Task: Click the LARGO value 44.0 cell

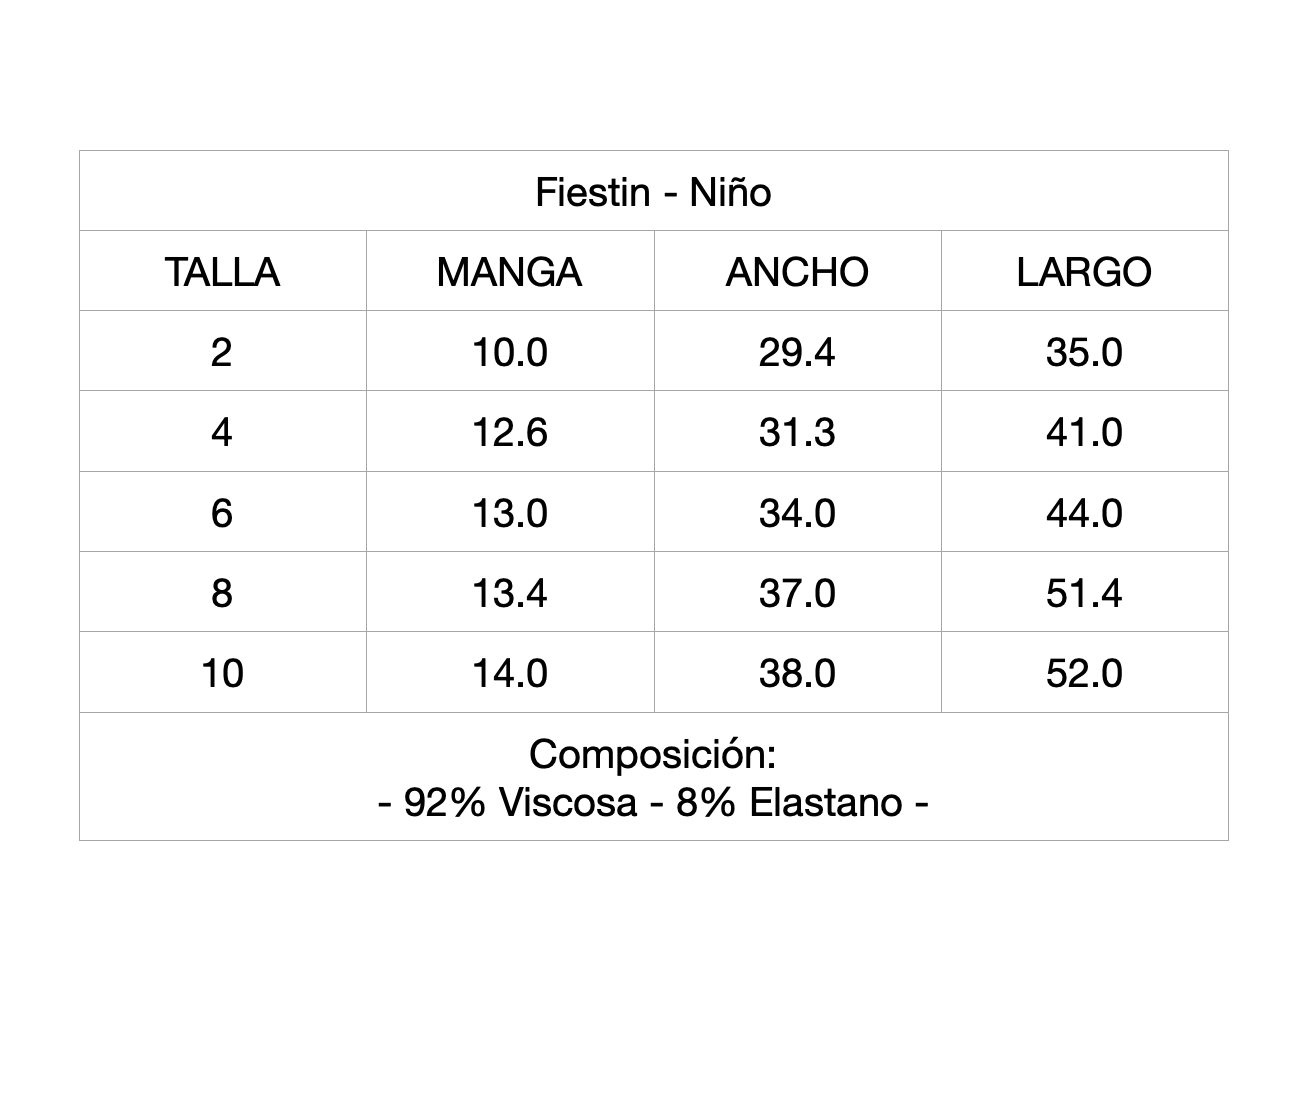Action: pos(1084,513)
